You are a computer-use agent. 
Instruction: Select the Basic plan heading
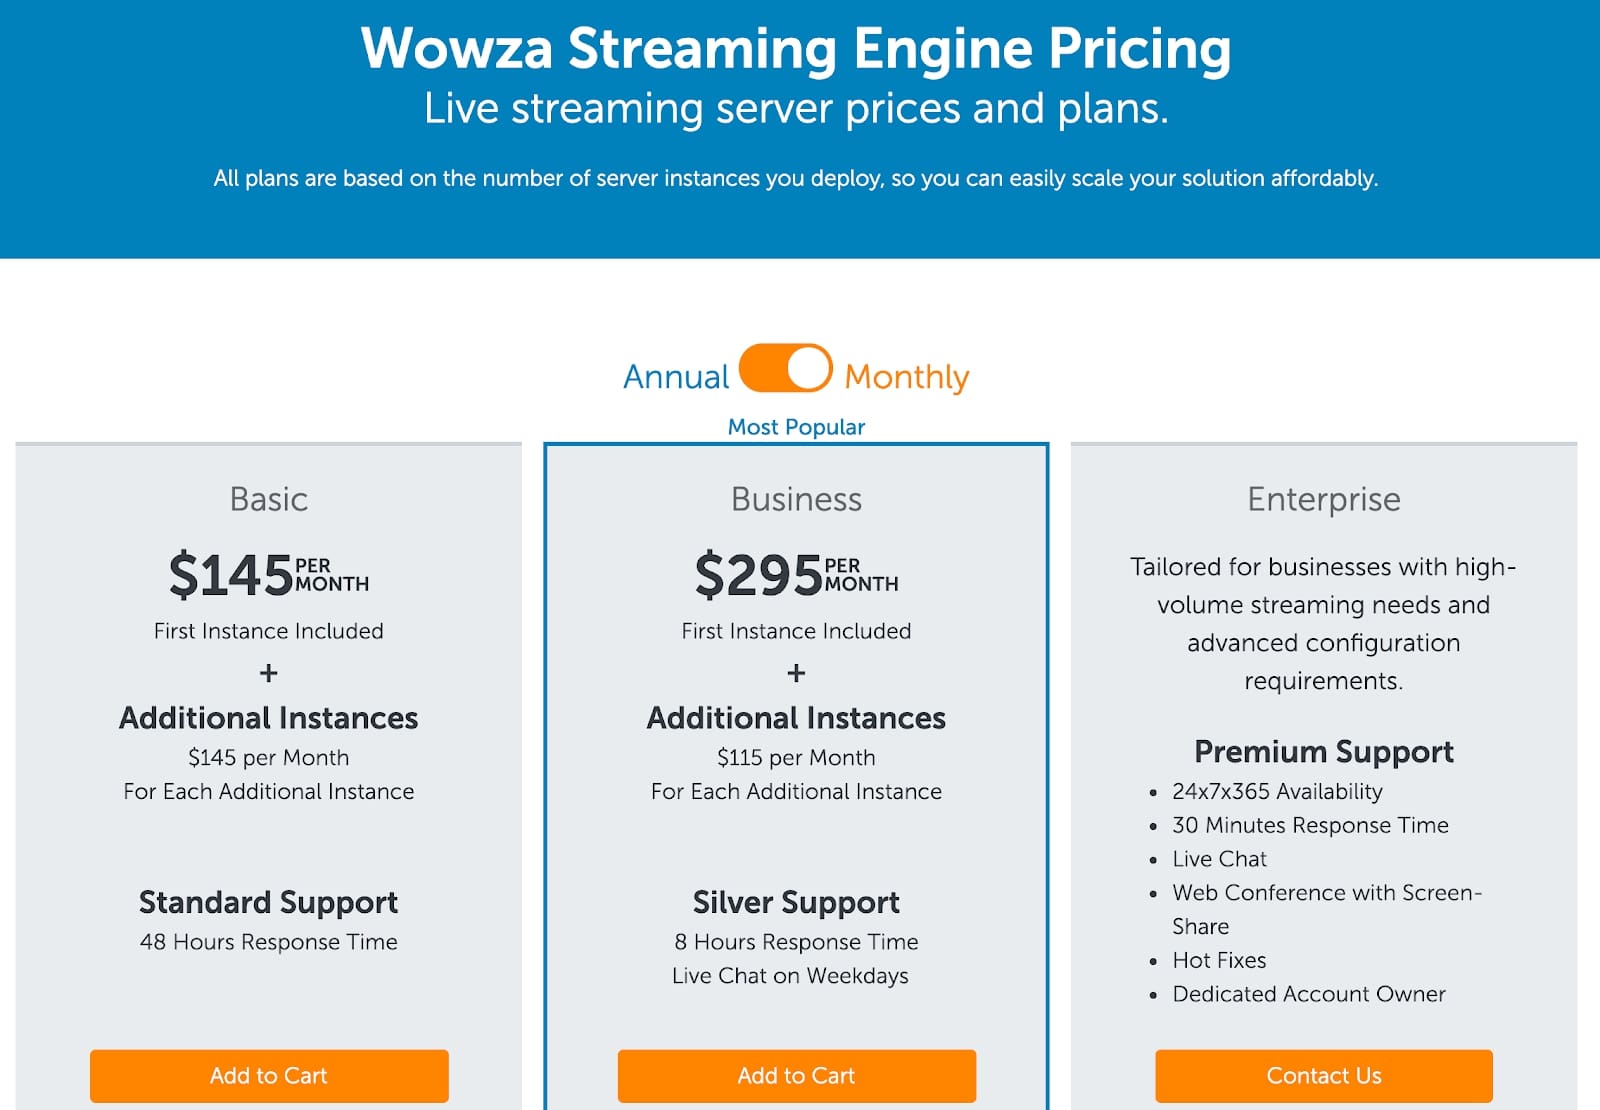(x=267, y=499)
